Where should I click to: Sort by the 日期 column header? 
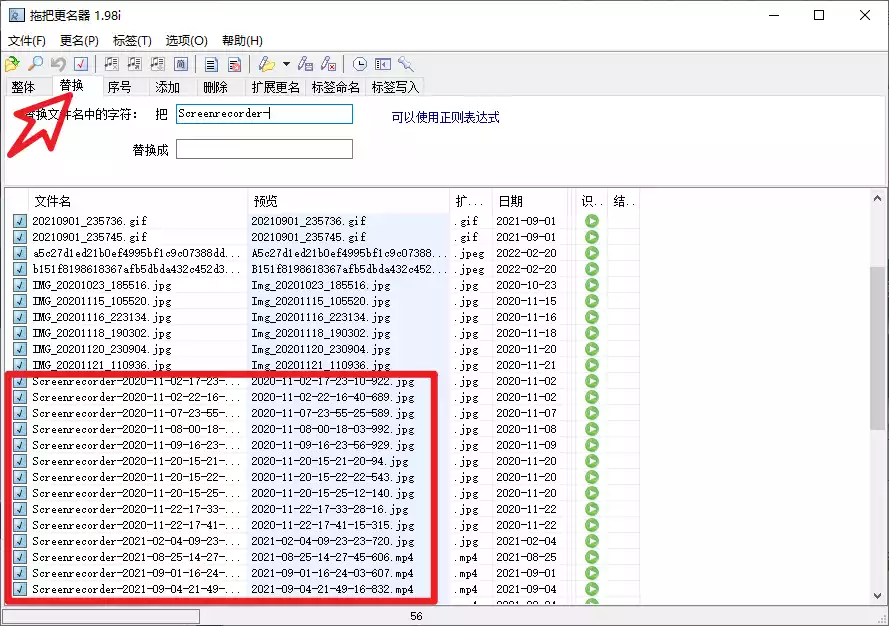530,201
